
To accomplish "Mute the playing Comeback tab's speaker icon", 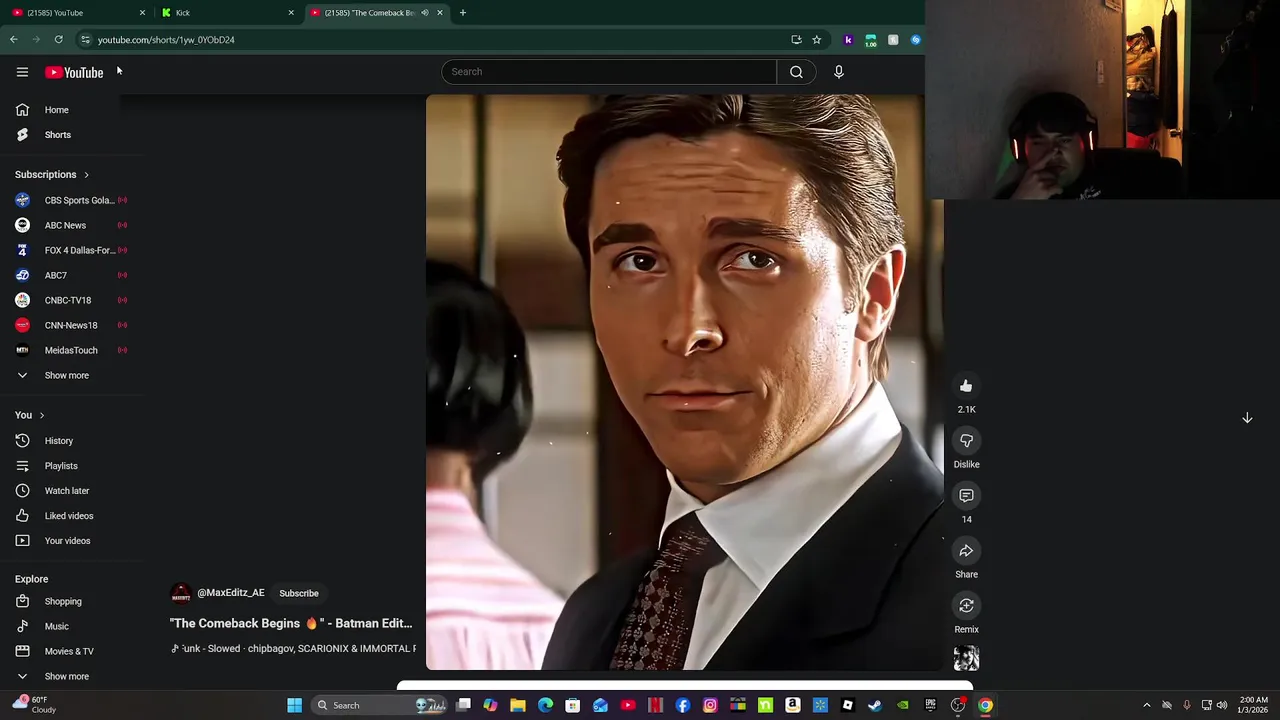I will (425, 13).
